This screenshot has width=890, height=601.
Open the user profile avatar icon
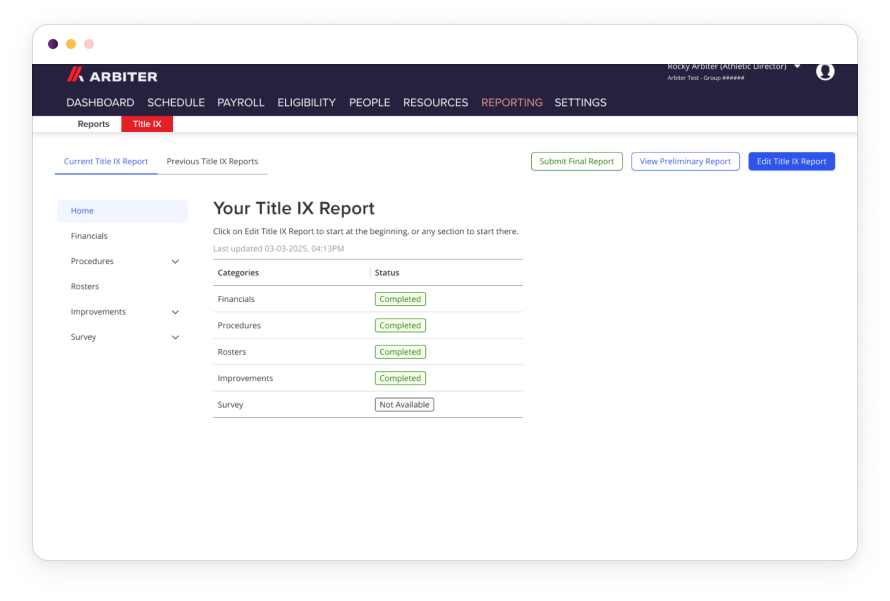[x=825, y=71]
